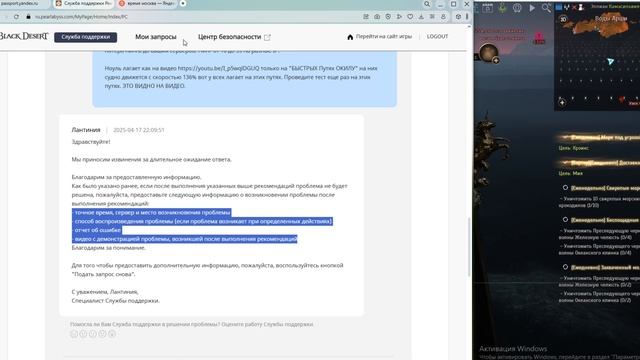The image size is (640, 360).
Task: Click the LOGOUT link
Action: [x=438, y=36]
